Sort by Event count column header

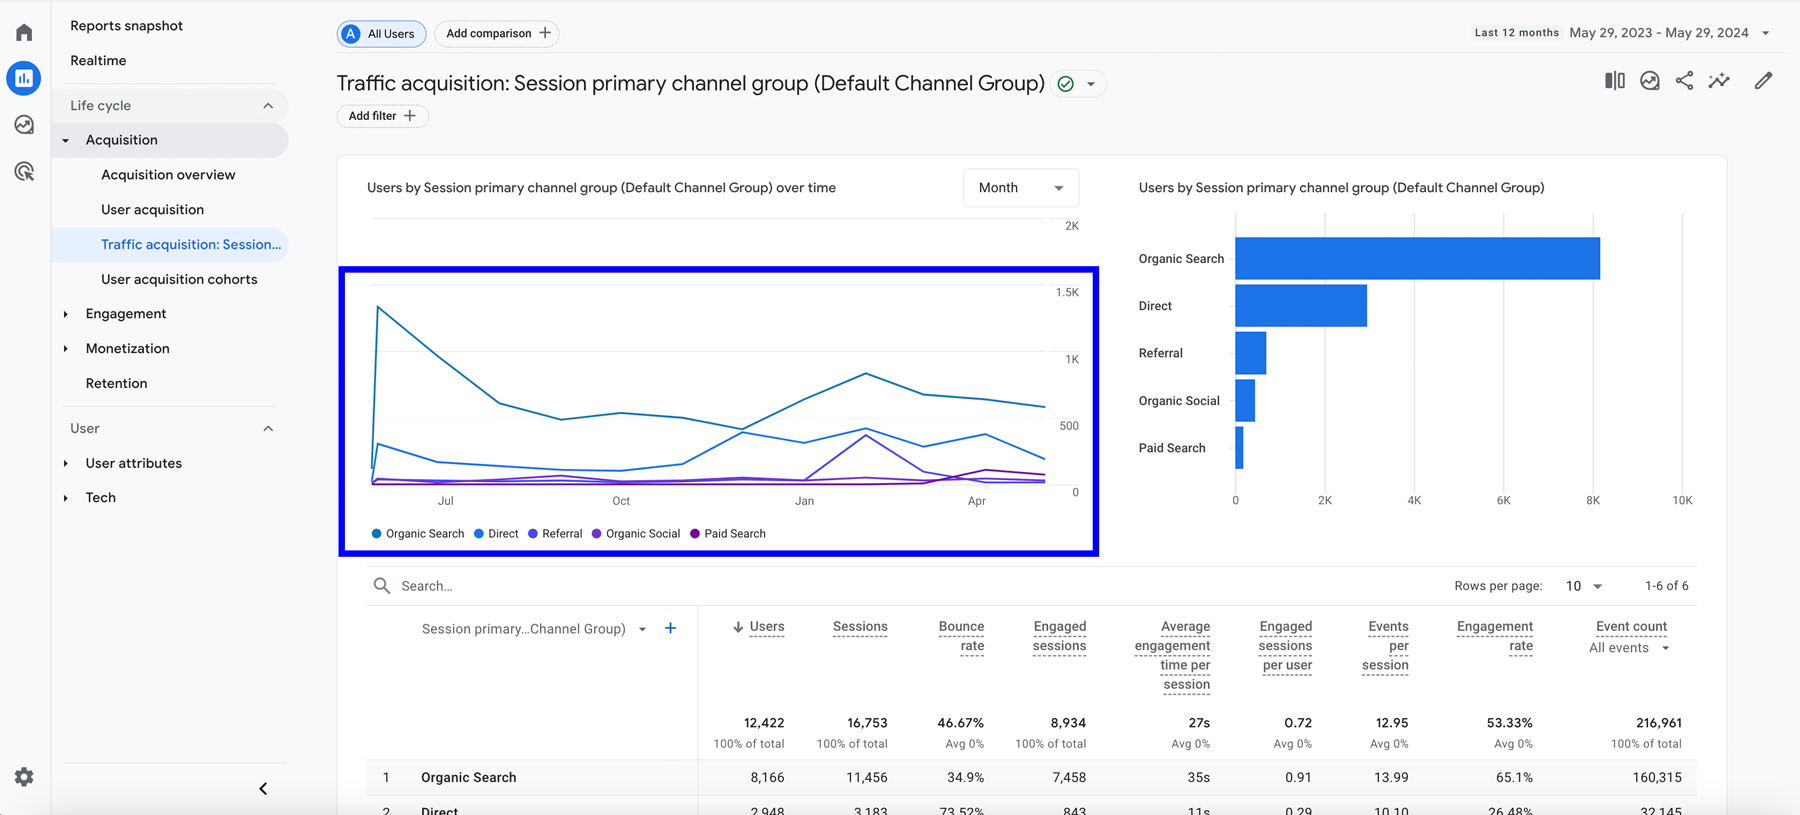point(1631,627)
